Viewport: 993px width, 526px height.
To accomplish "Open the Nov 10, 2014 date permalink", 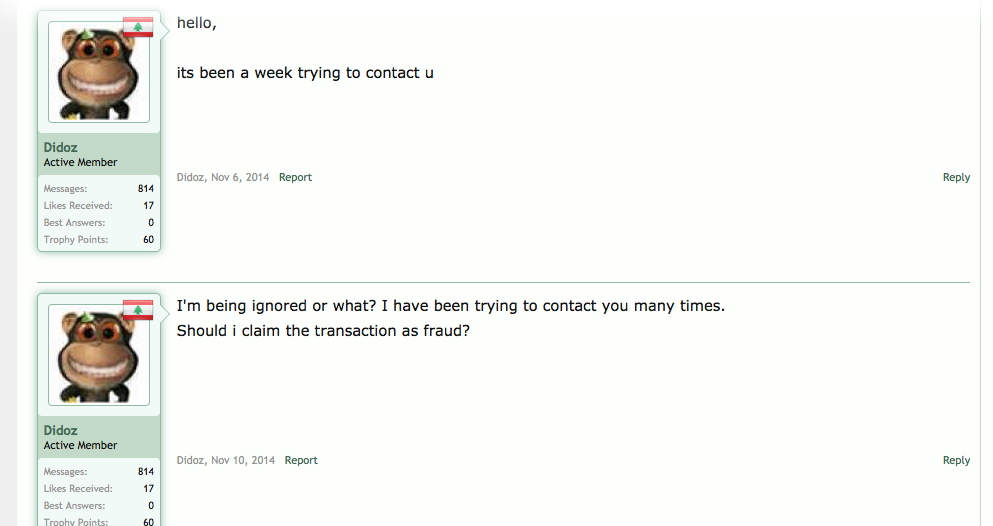I will tap(243, 460).
